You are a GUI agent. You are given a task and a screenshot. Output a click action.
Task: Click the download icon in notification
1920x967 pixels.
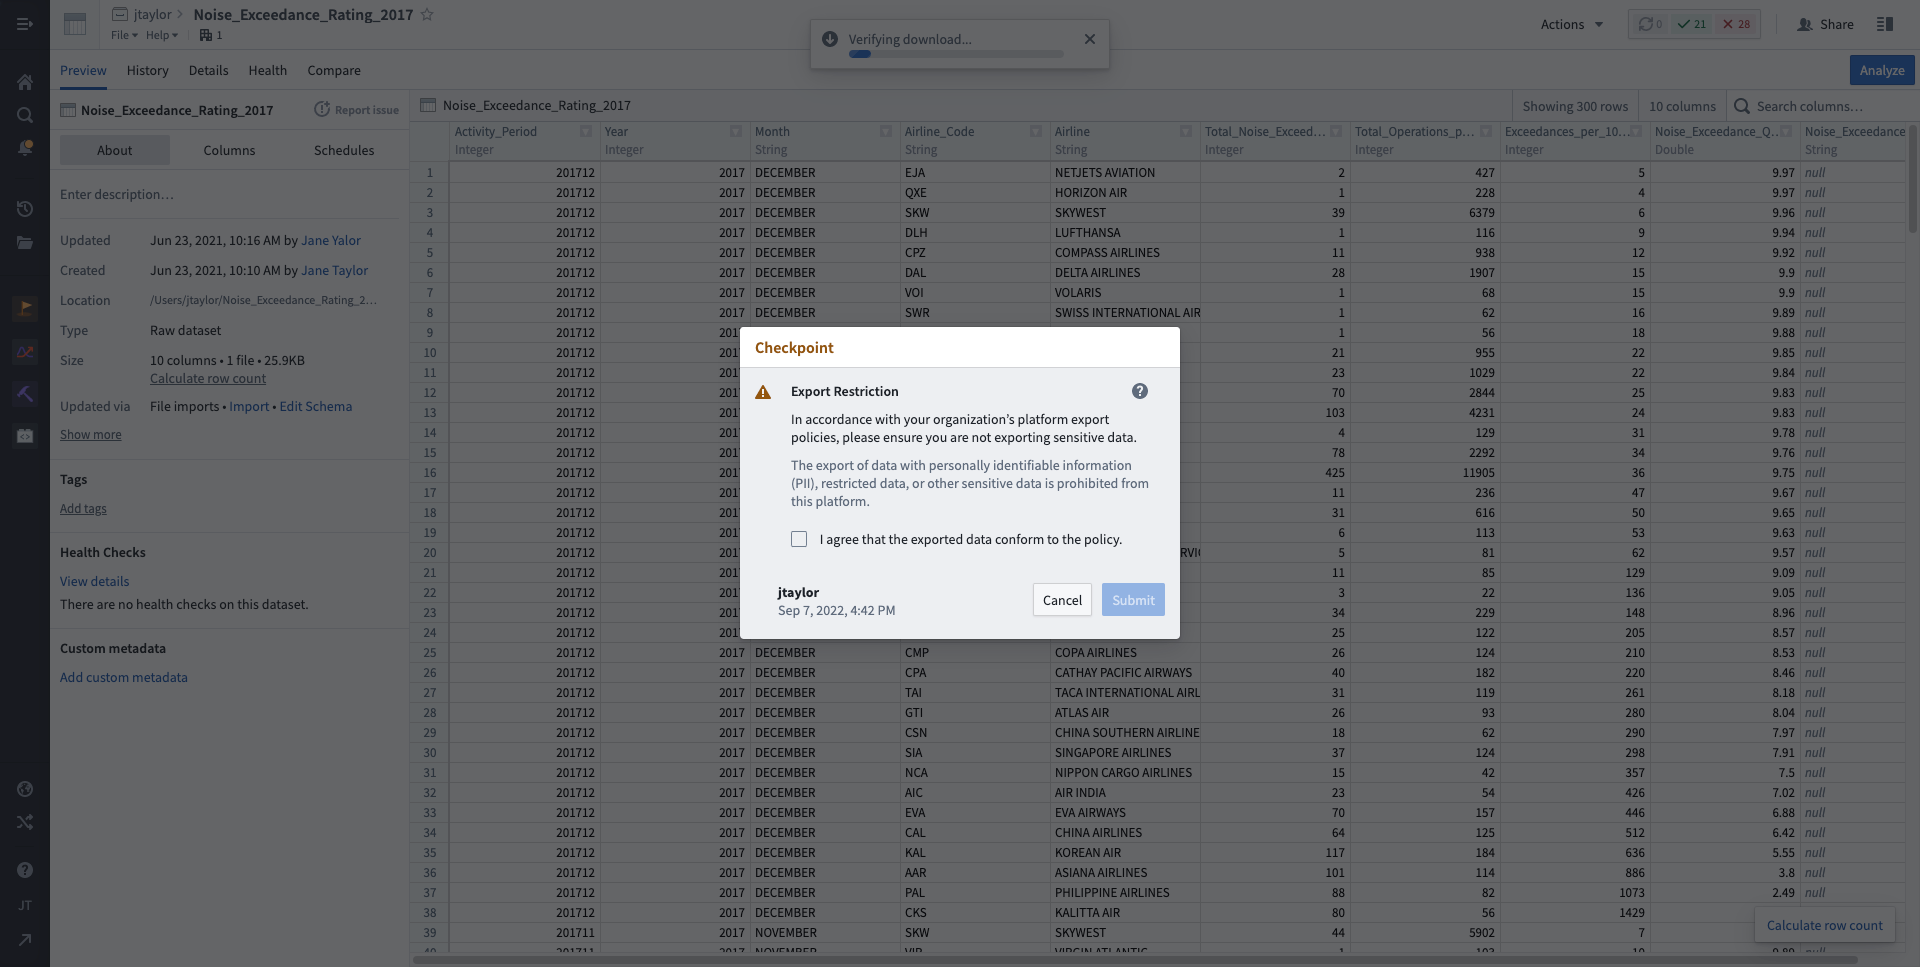pos(829,39)
